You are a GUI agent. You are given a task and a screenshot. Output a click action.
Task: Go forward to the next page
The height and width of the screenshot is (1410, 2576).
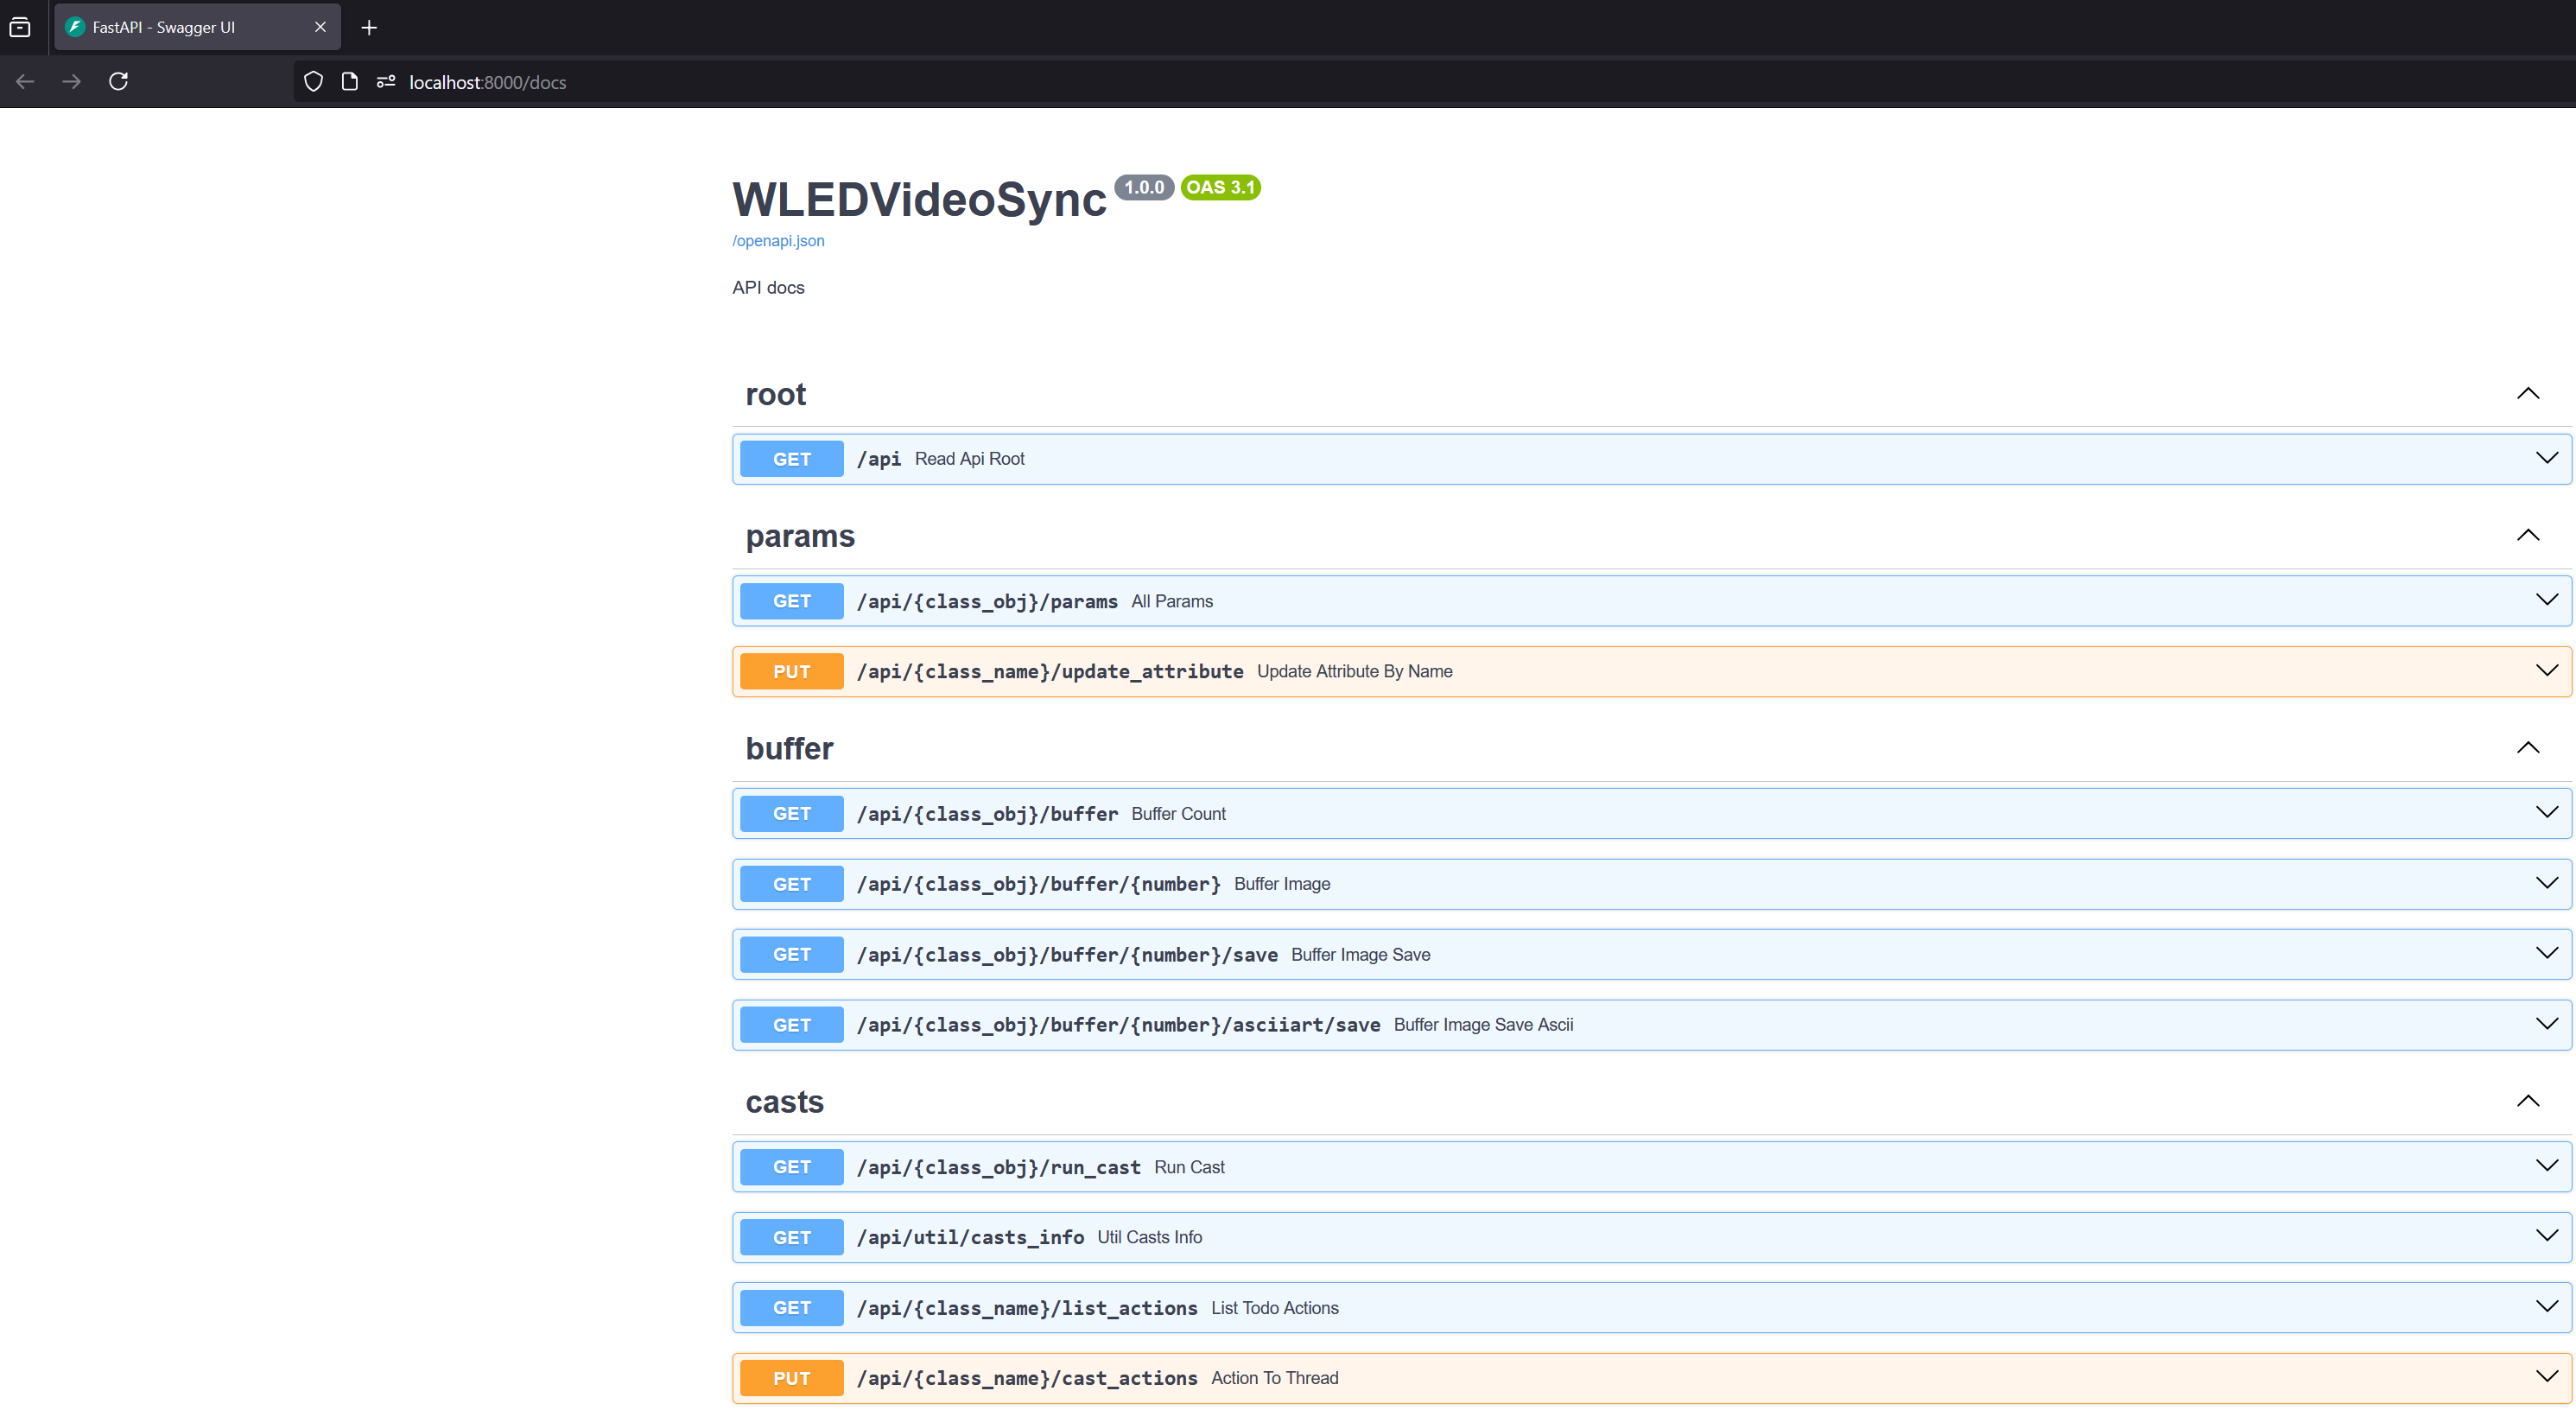pyautogui.click(x=71, y=82)
